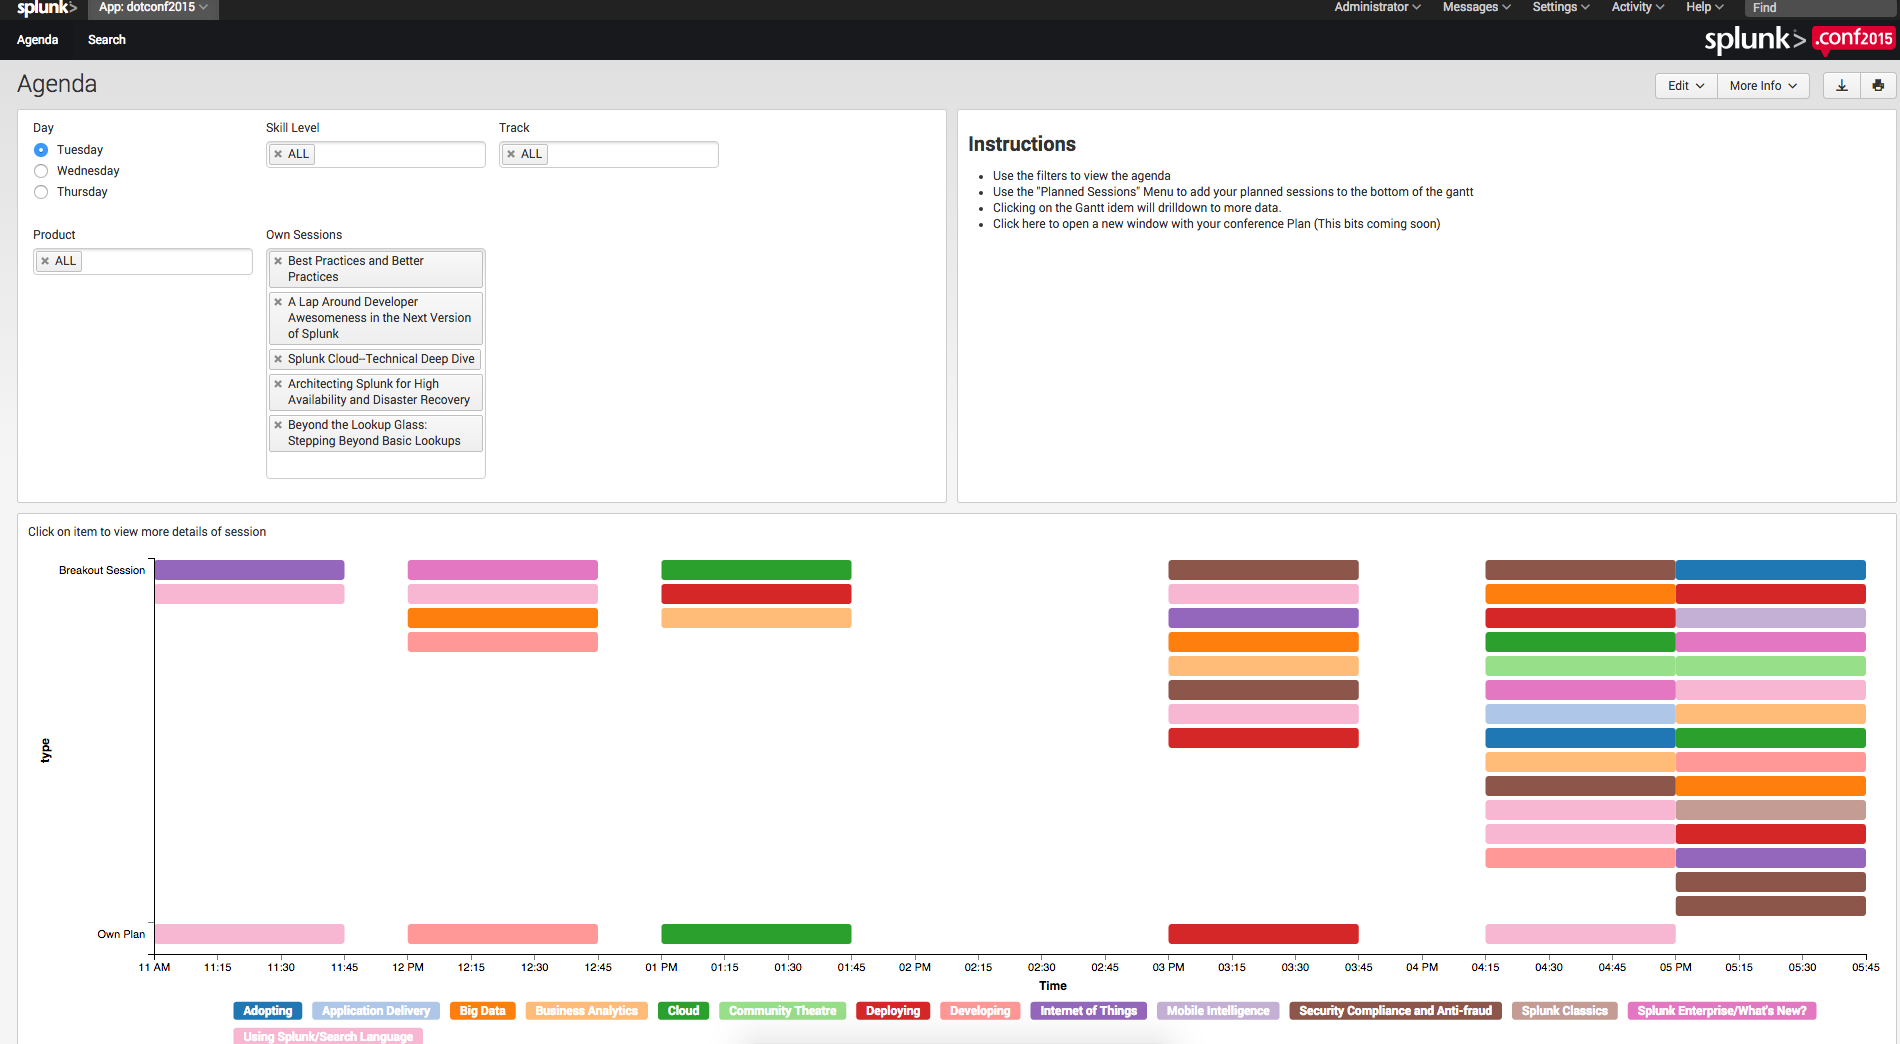The image size is (1900, 1044).
Task: Toggle the Mobile Intelligence legend item
Action: (1218, 1011)
